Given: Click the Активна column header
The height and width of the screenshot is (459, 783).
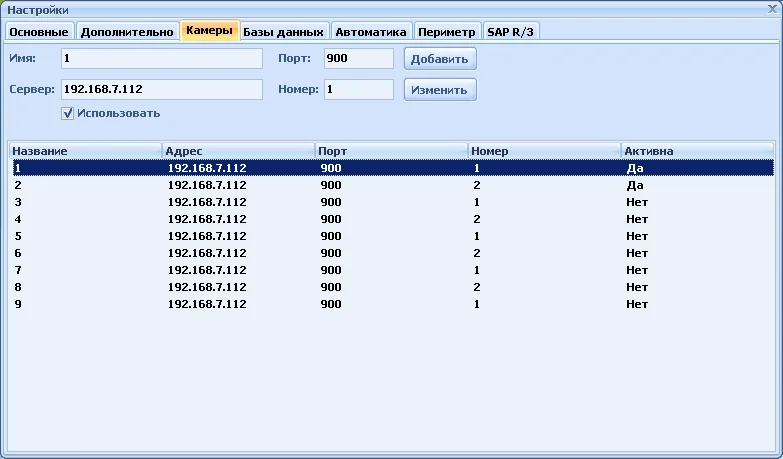Looking at the screenshot, I should coord(697,151).
